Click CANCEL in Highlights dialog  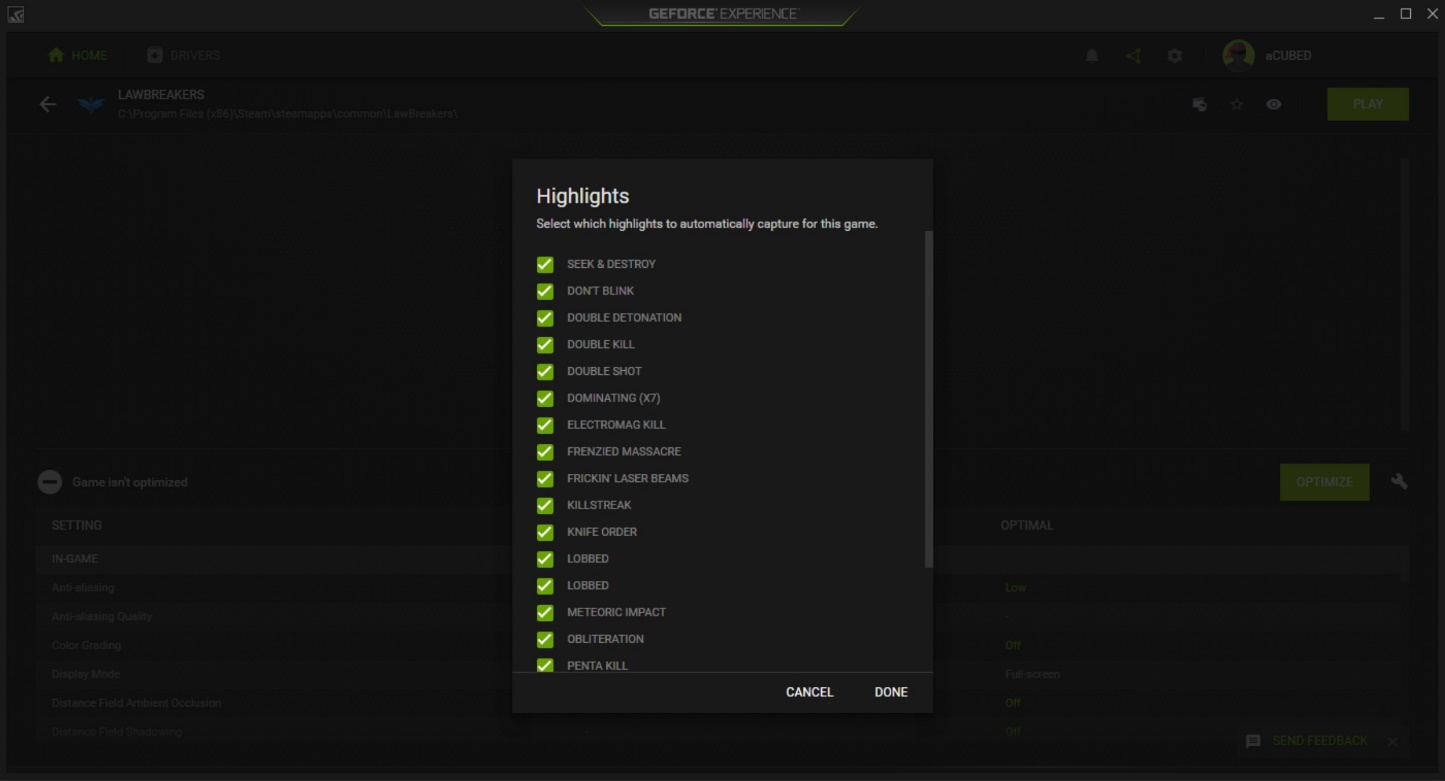[x=809, y=692]
